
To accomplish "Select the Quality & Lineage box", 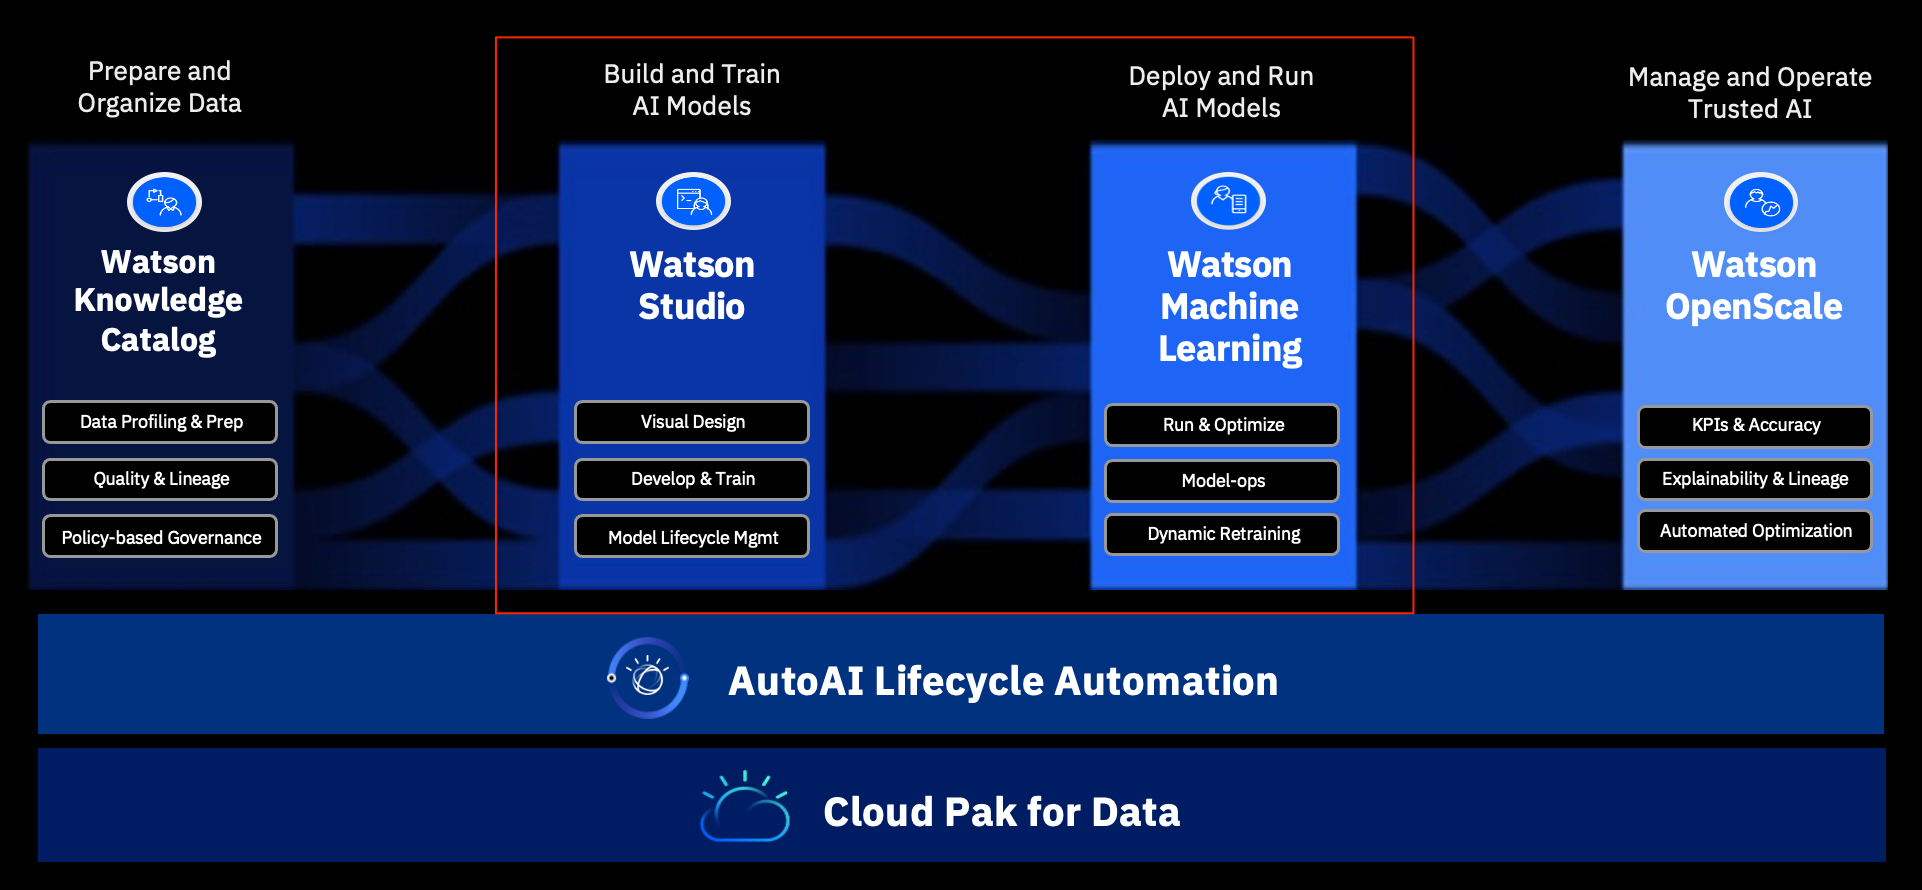I will click(160, 479).
